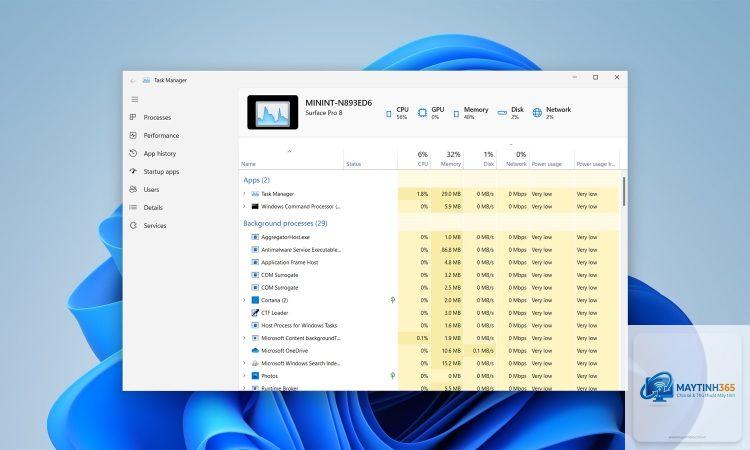
Task: Click the Startup apps gauge icon
Action: 133,171
